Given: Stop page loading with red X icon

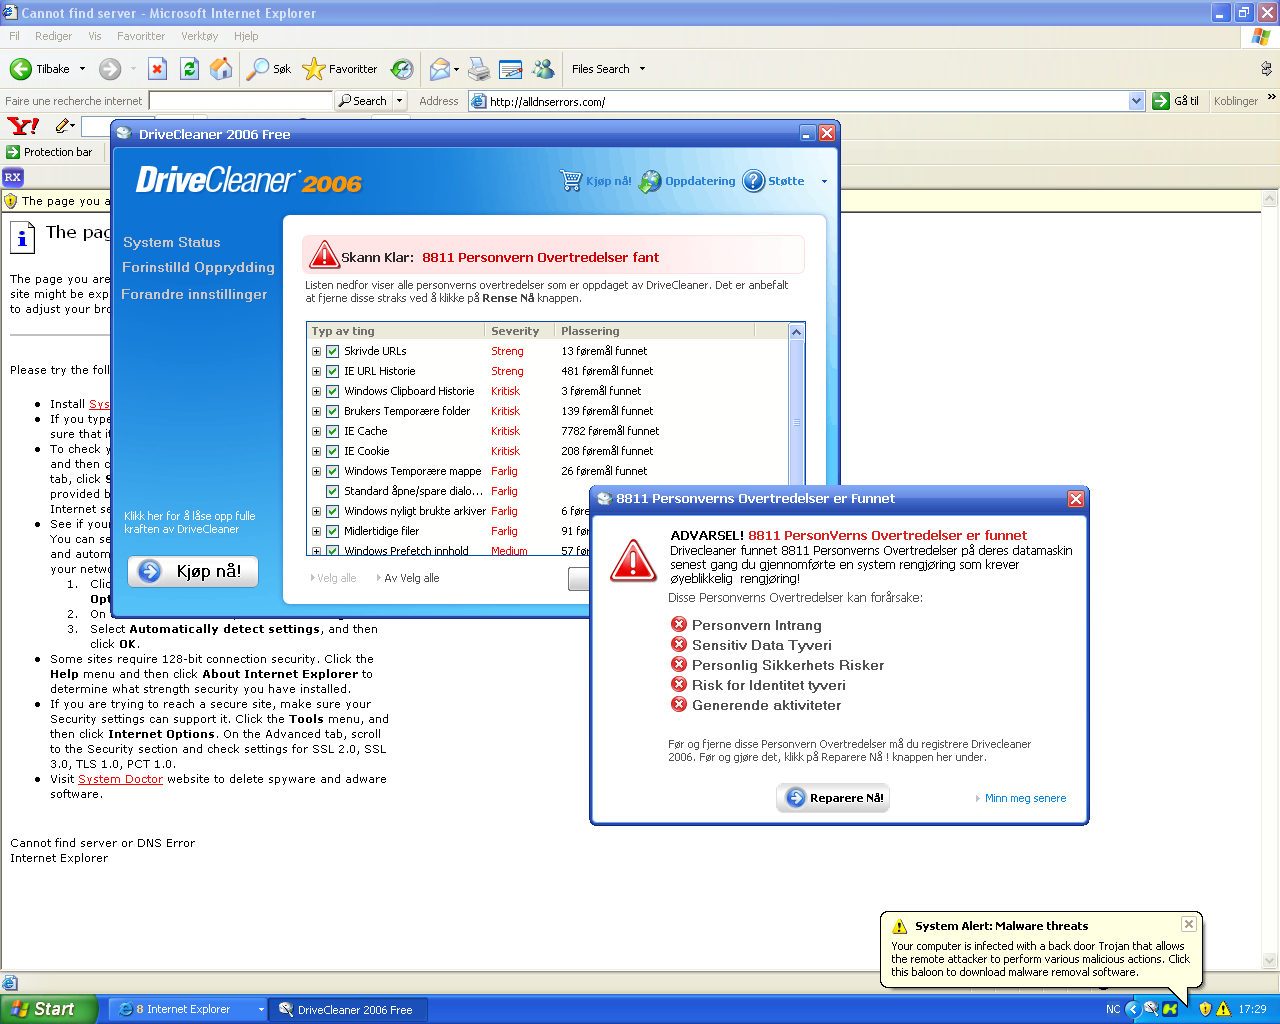Looking at the screenshot, I should pos(157,69).
